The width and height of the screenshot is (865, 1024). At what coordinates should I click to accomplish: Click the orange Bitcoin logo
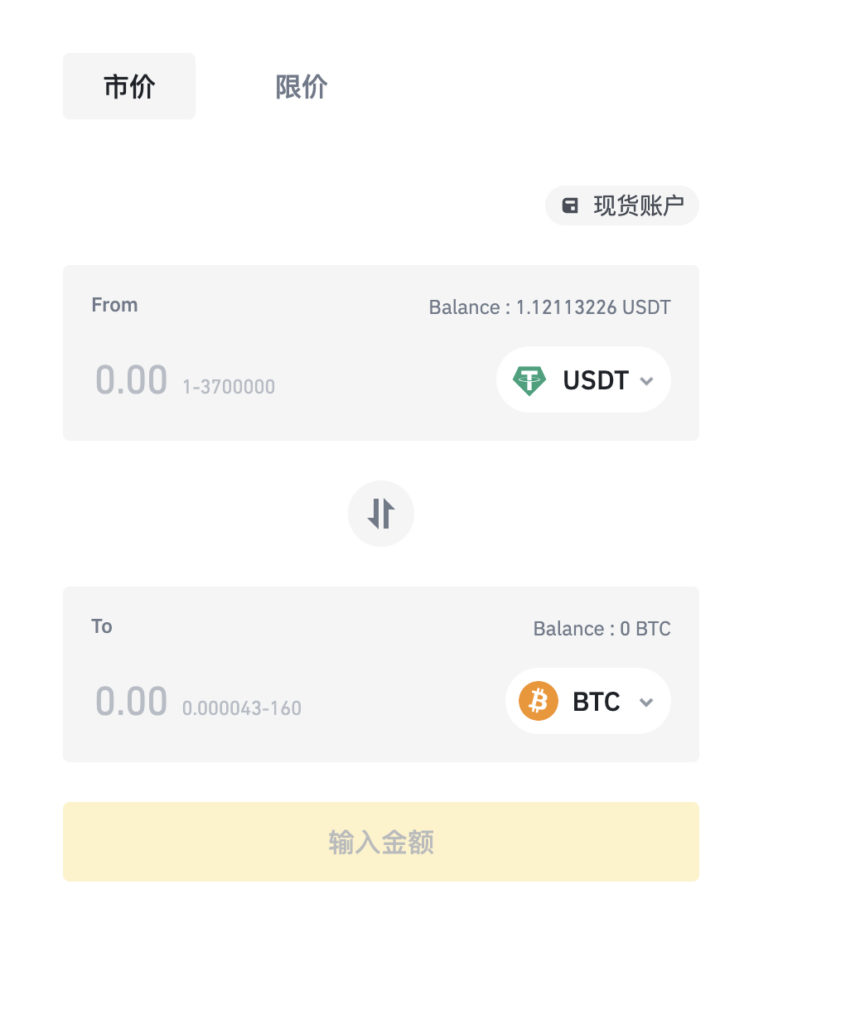[x=538, y=701]
